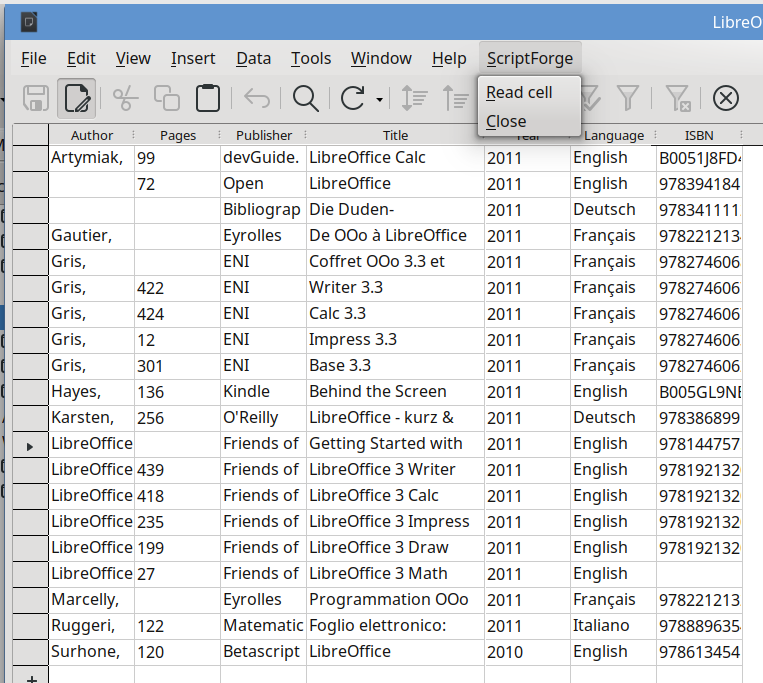
Task: Click the ISBN column header
Action: tap(699, 135)
